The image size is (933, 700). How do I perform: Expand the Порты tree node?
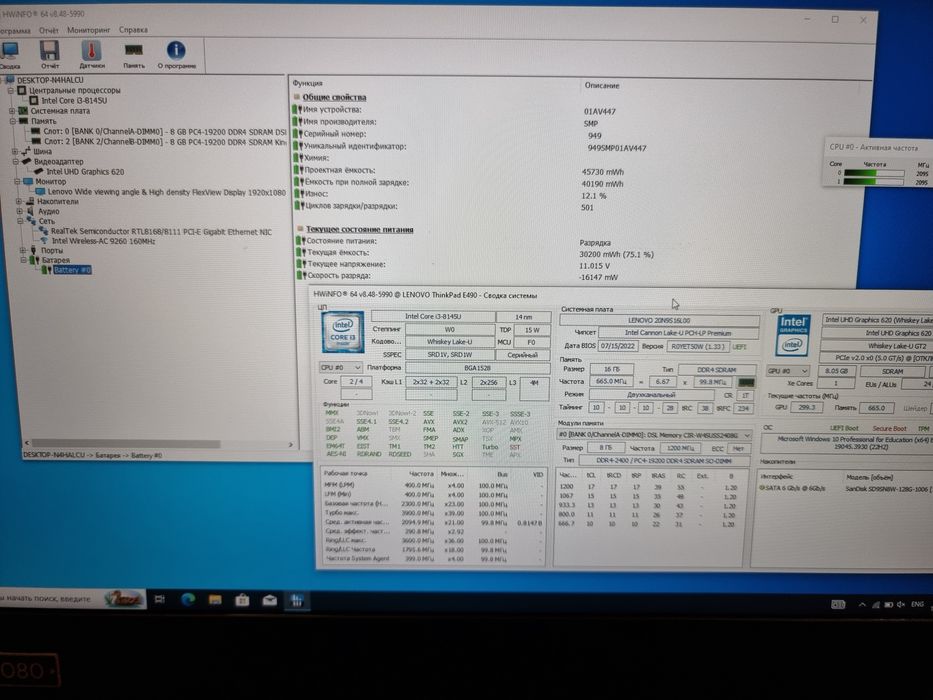point(23,251)
